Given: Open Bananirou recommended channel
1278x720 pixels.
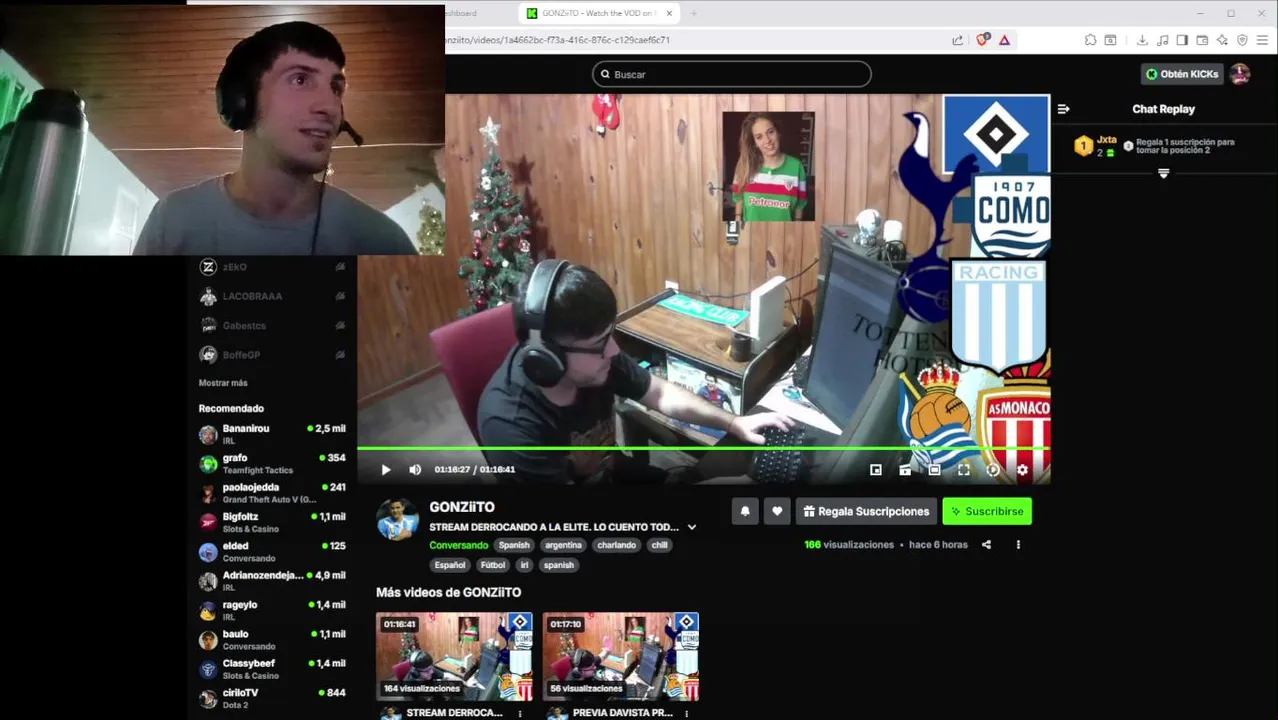Looking at the screenshot, I should (272, 434).
